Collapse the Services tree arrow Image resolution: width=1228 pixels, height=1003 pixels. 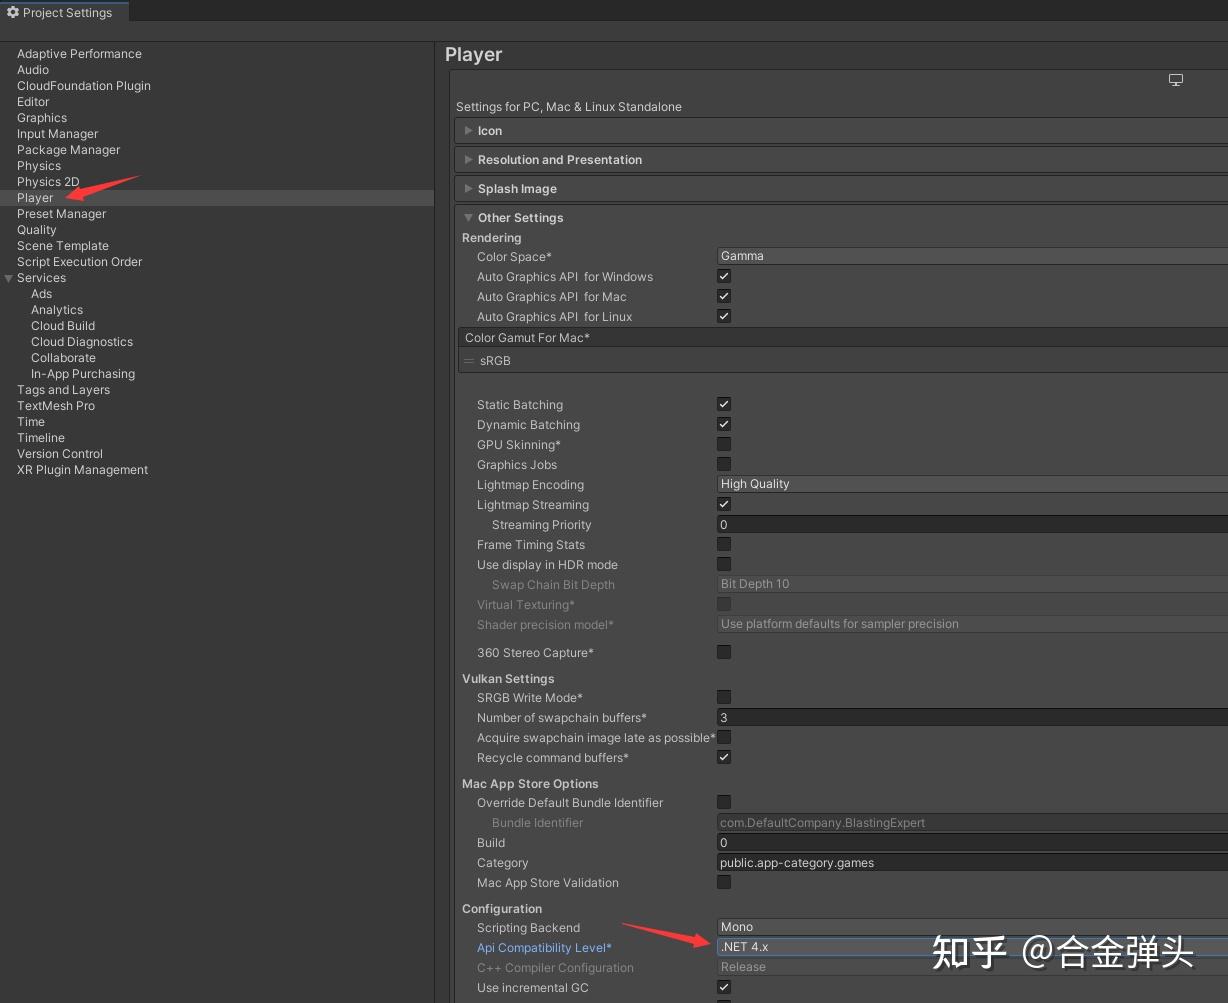pos(9,278)
